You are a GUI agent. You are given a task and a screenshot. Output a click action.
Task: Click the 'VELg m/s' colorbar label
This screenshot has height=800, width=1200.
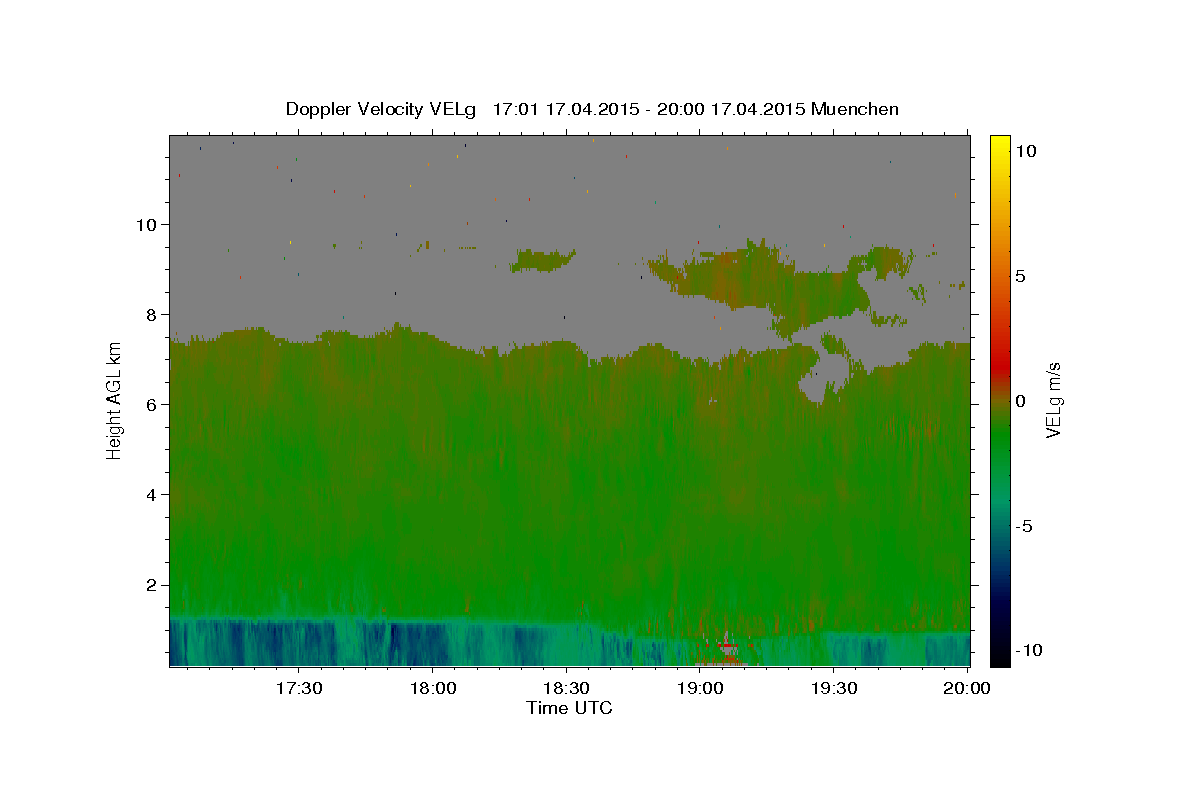coord(1054,401)
